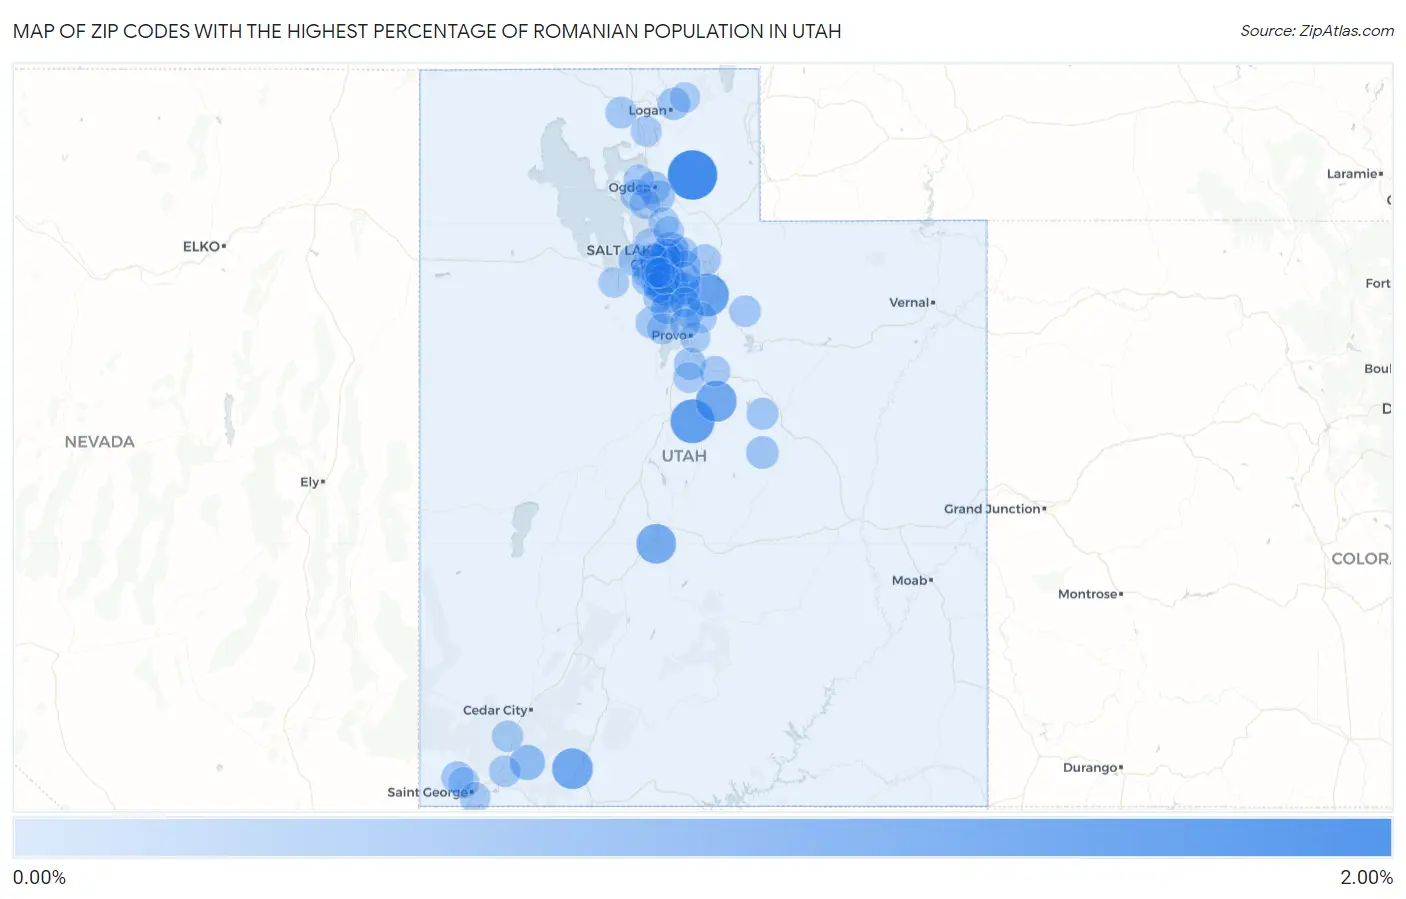Viewport: 1406px width, 899px height.
Task: Click the Moab city label
Action: pyautogui.click(x=912, y=580)
